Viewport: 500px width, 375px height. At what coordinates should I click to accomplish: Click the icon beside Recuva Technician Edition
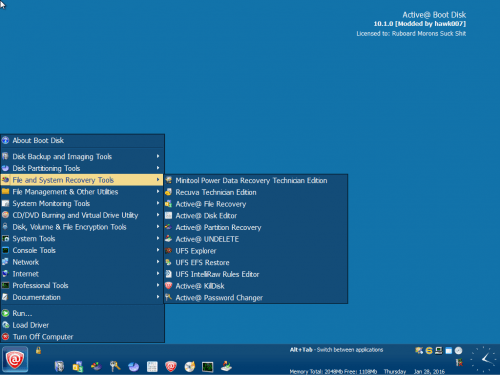point(169,192)
